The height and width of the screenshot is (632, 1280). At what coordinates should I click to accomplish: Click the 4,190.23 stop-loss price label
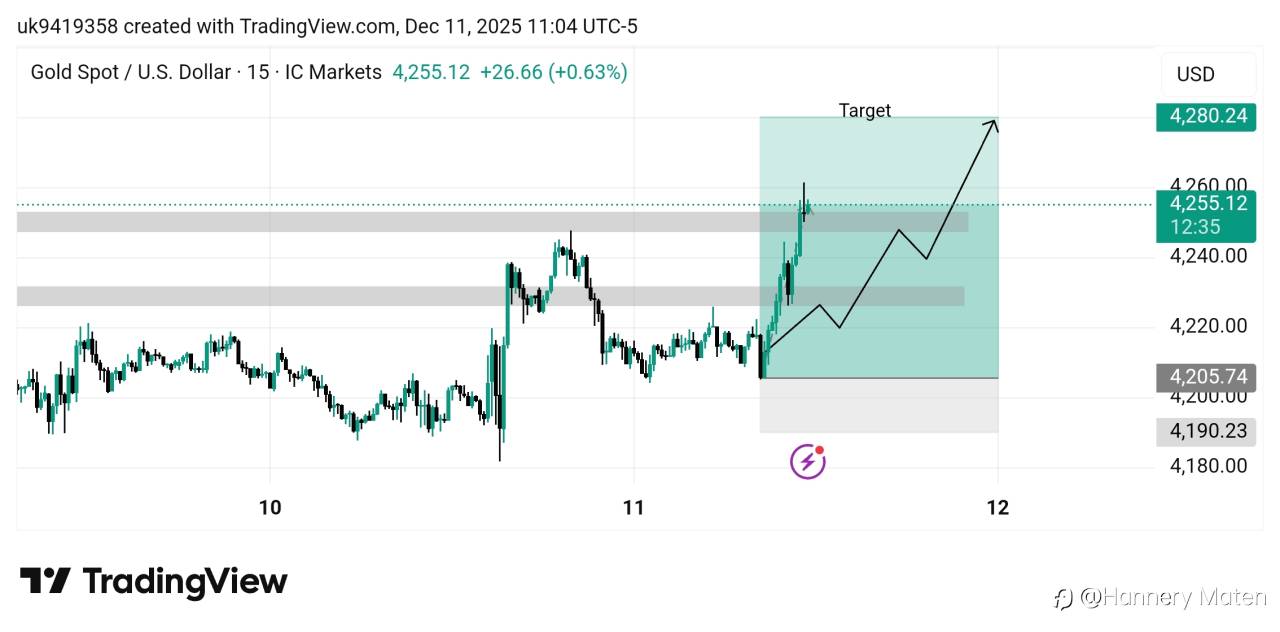point(1206,431)
